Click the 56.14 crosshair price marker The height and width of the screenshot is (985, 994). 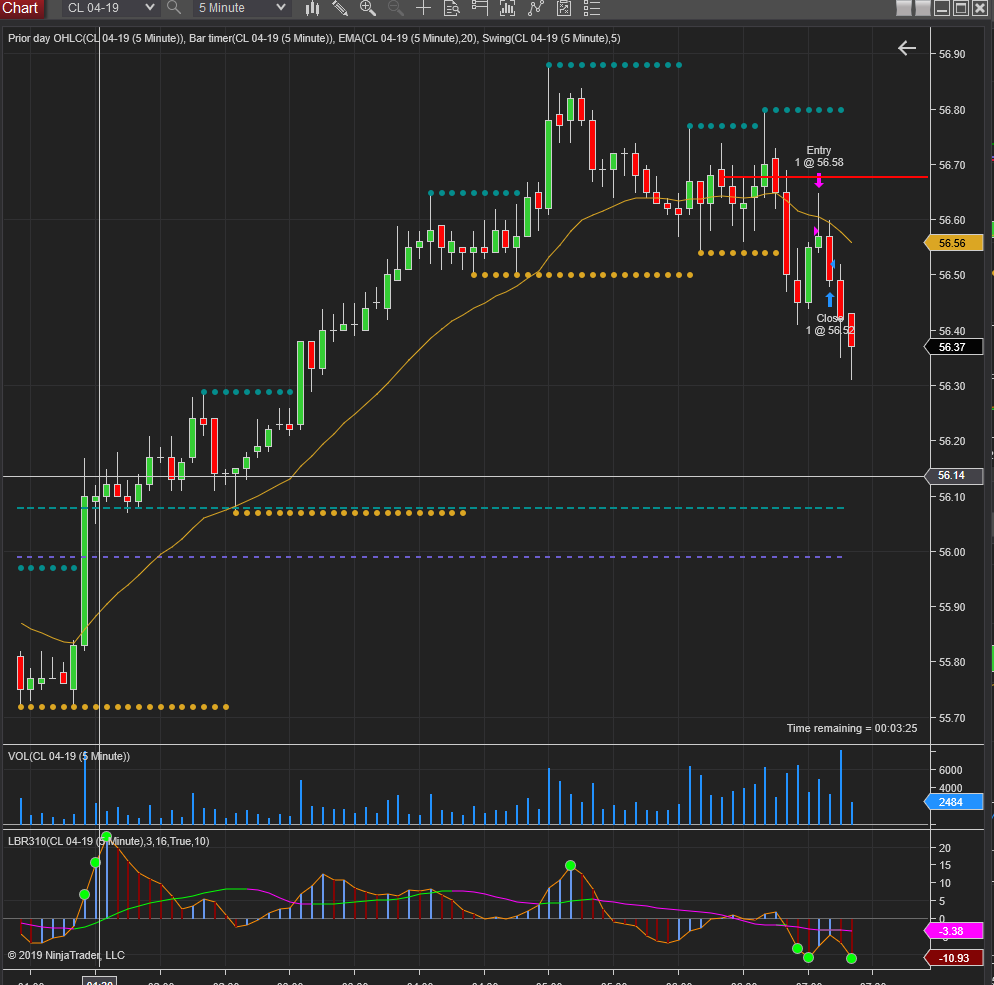point(953,475)
